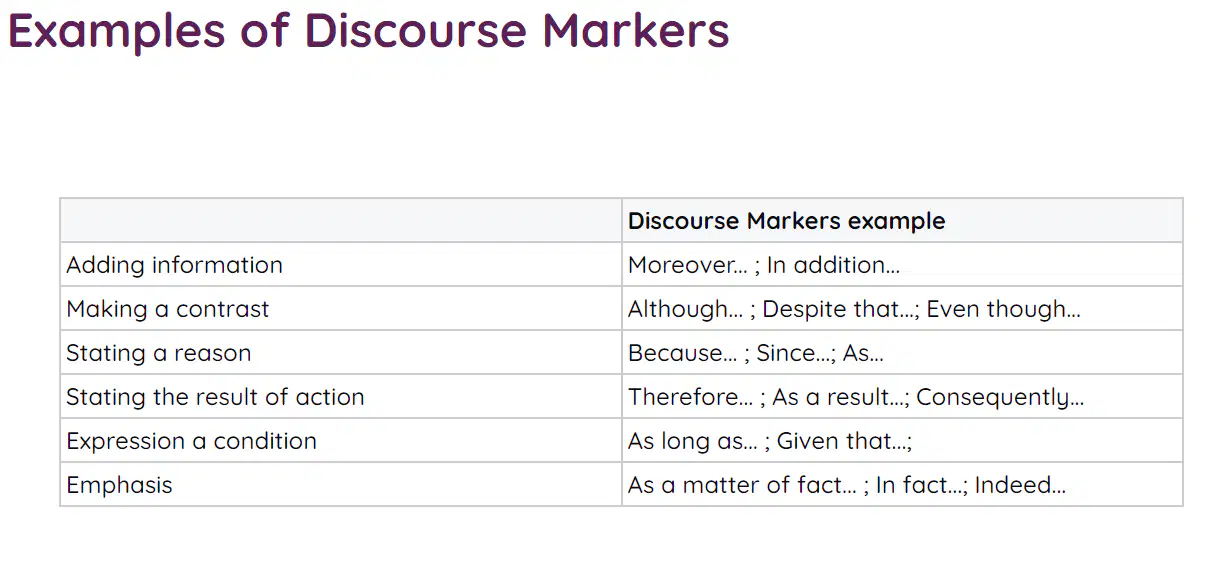Click the 'Moreover… ; In addition…' cell
1217x567 pixels.
pyautogui.click(x=902, y=264)
